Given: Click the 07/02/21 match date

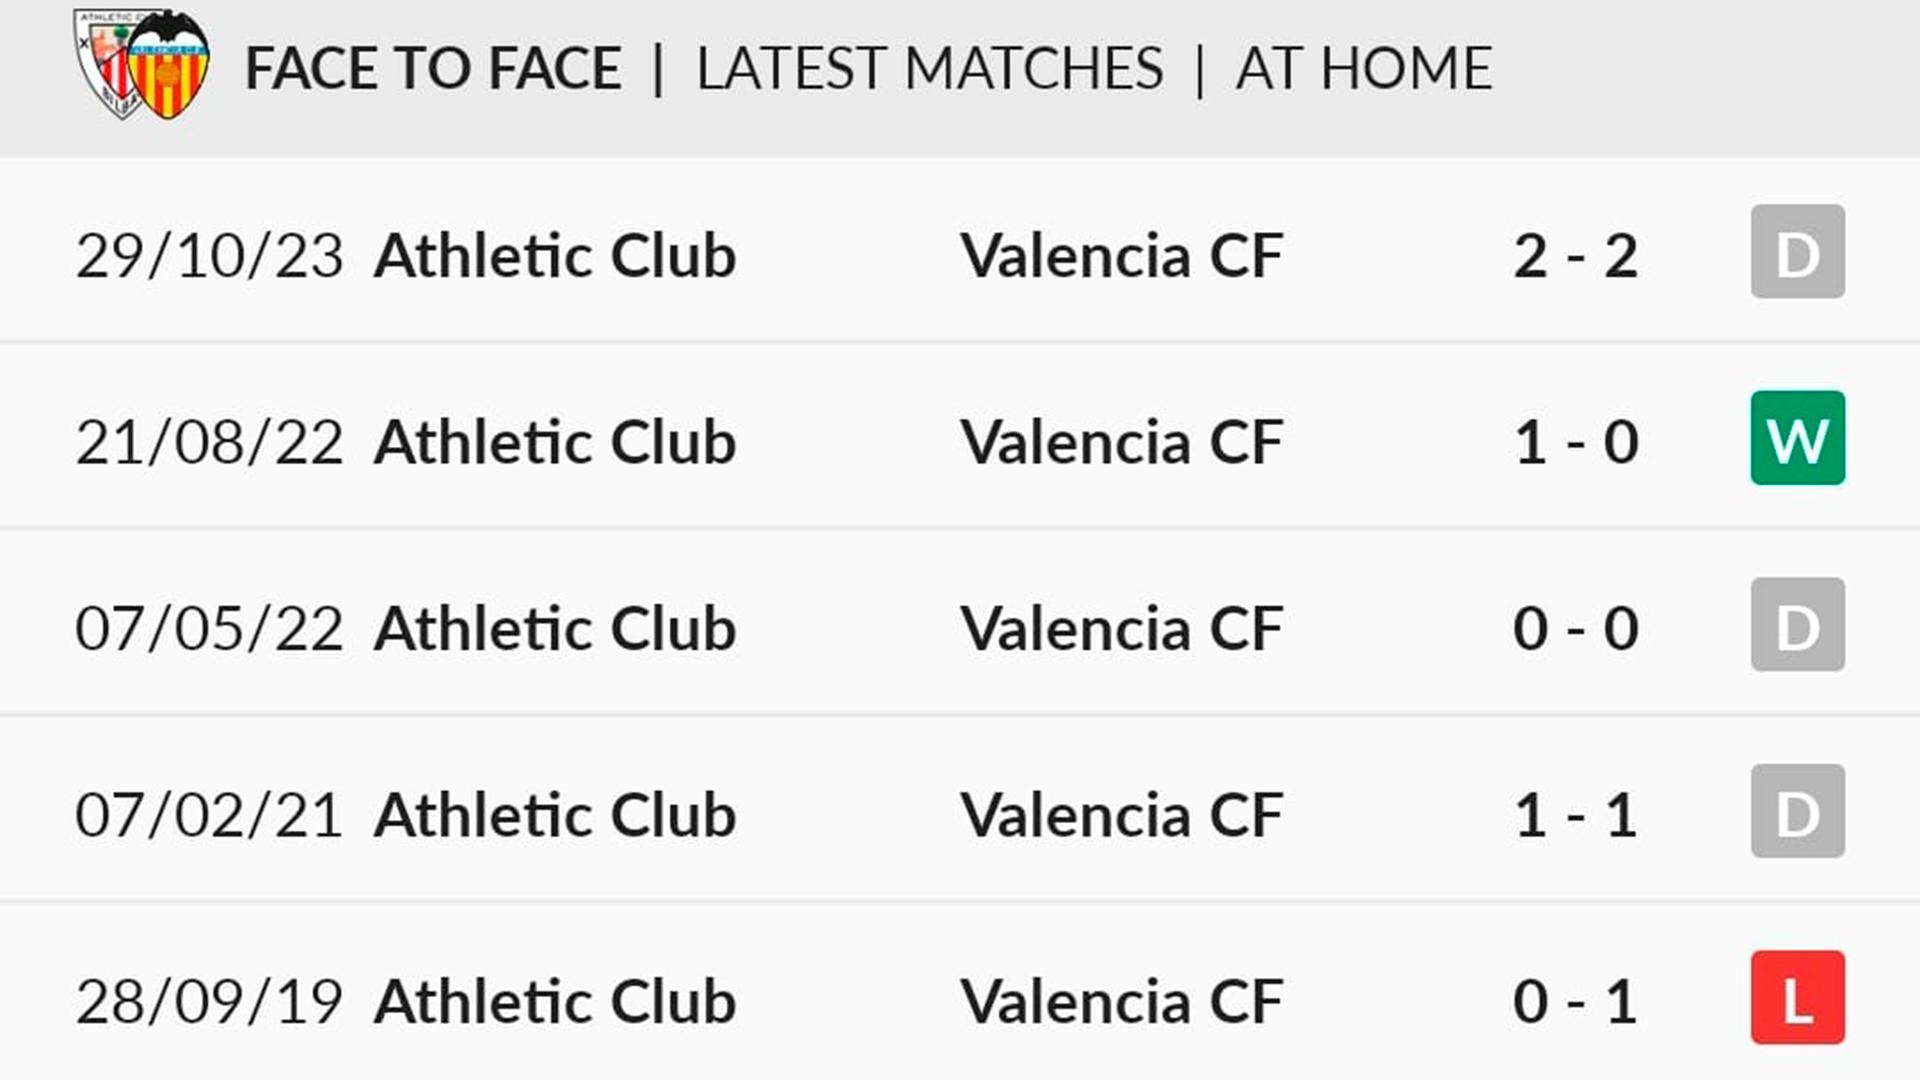Looking at the screenshot, I should [209, 815].
